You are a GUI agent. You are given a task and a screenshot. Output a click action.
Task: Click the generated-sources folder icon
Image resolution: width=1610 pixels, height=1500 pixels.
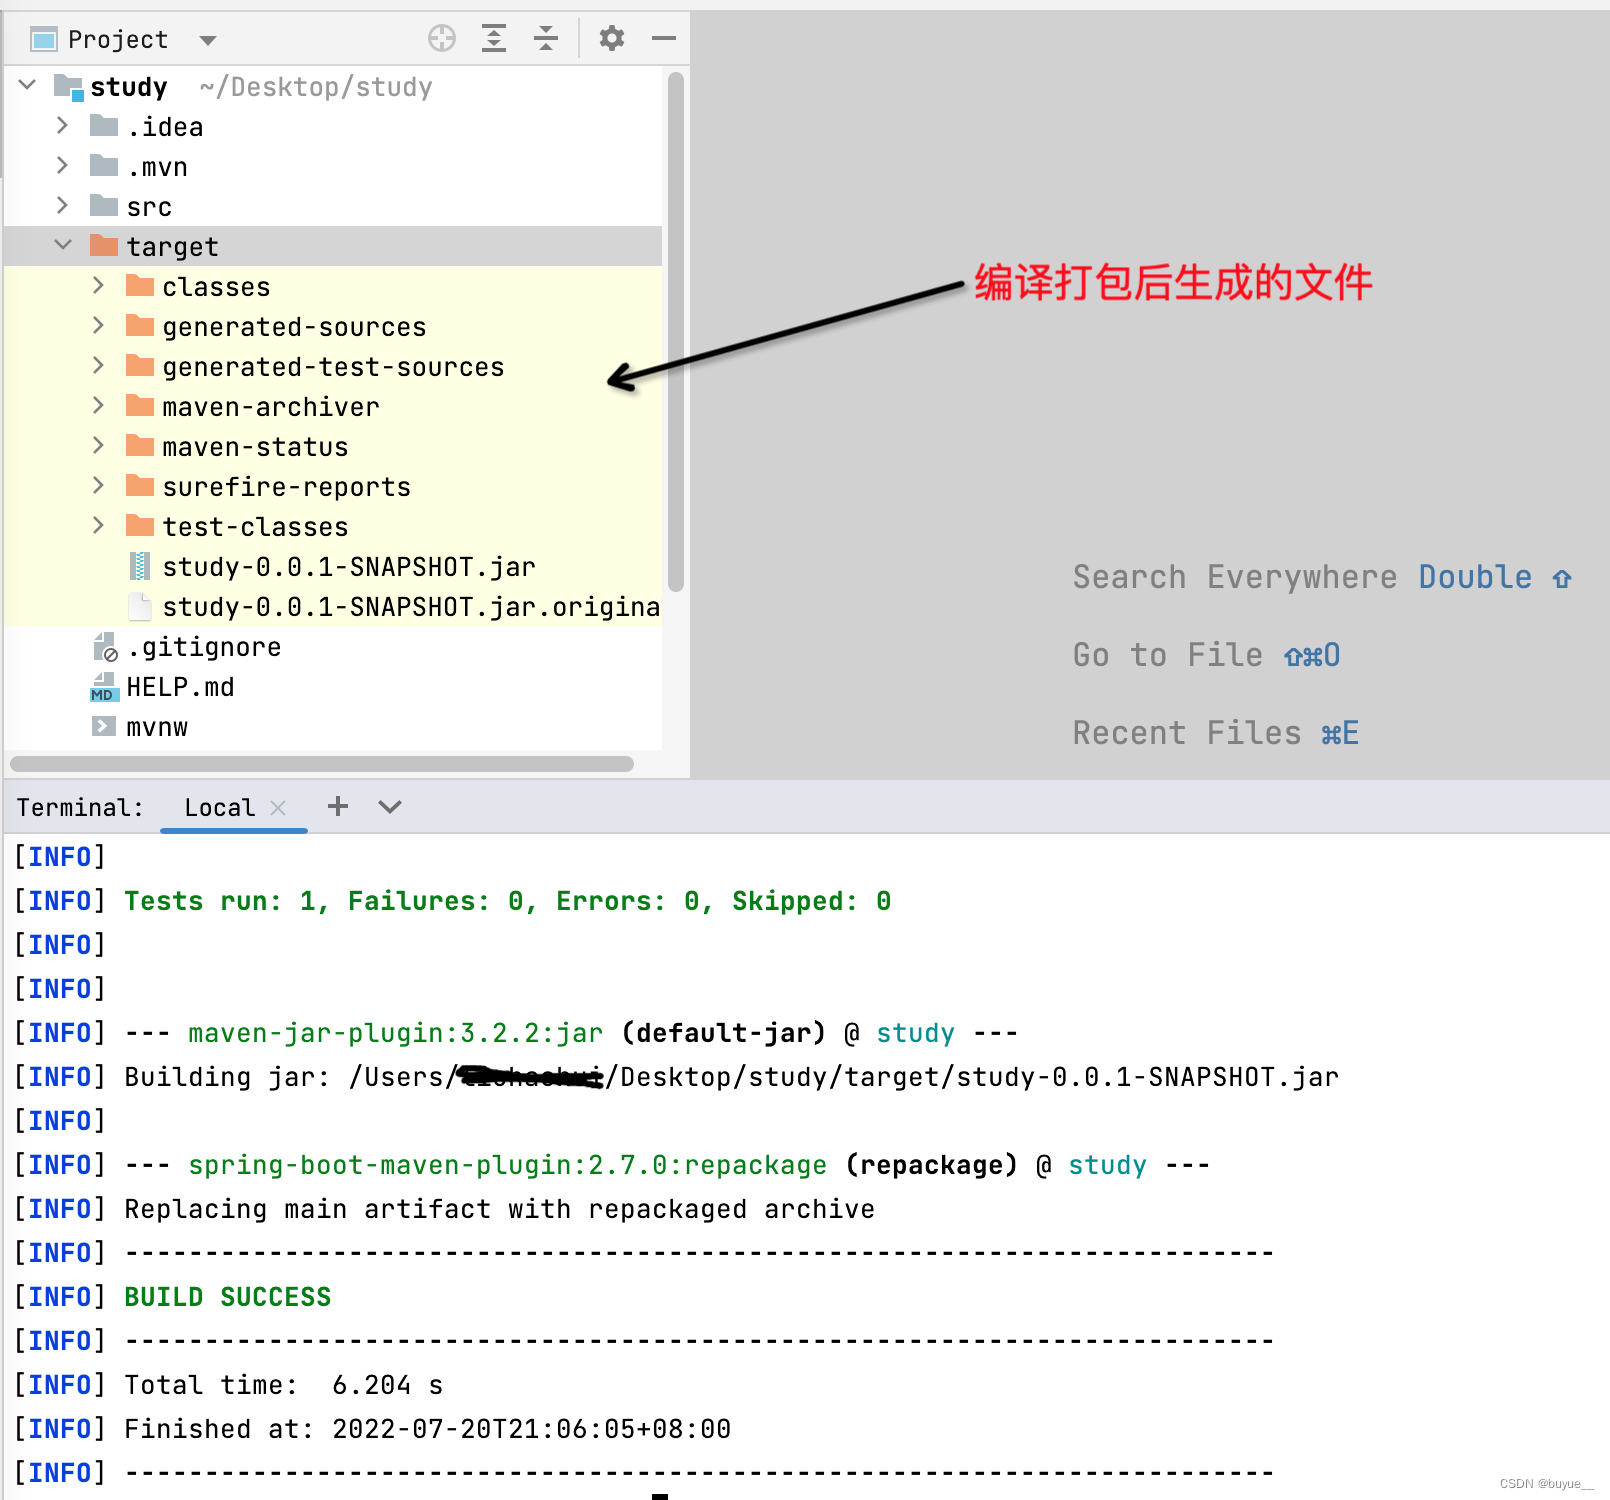pos(140,326)
